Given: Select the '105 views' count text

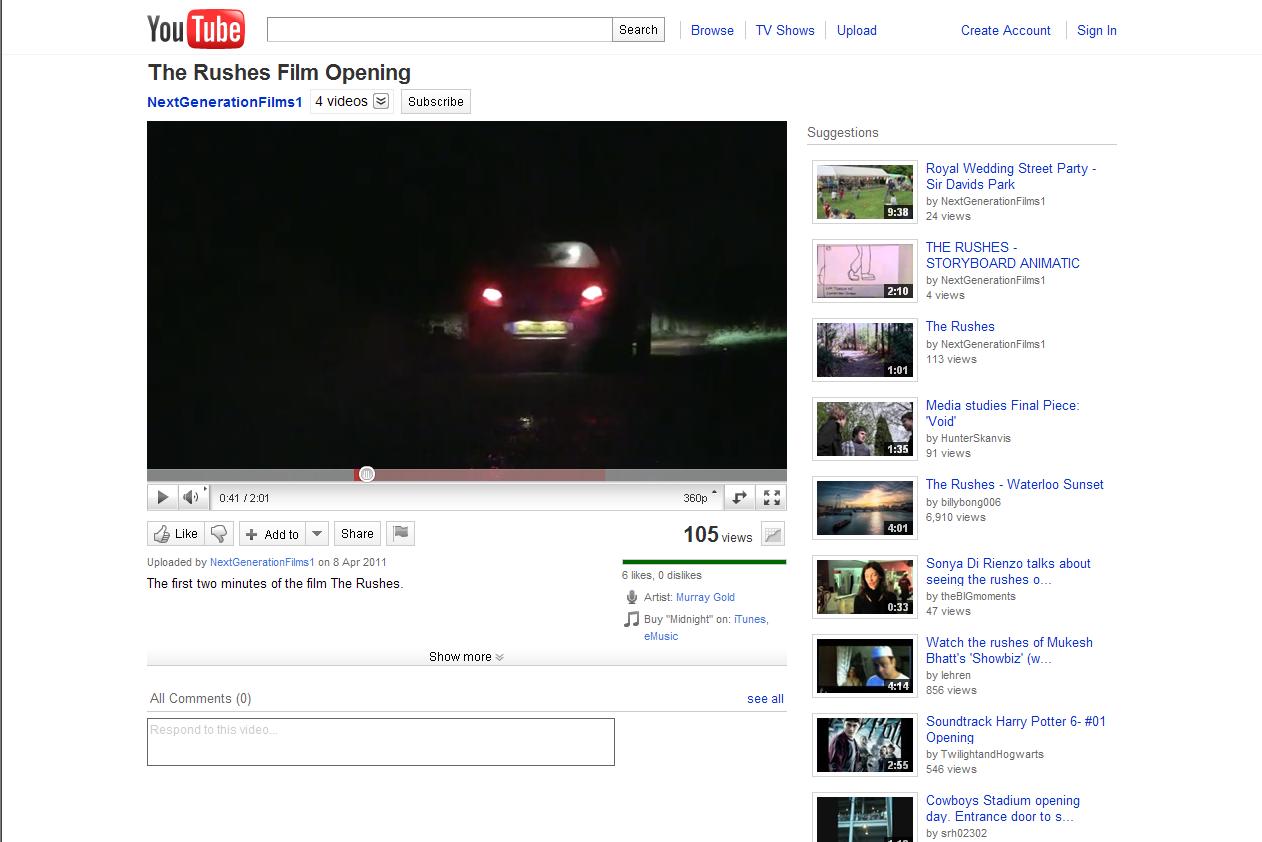Looking at the screenshot, I should click(x=718, y=535).
